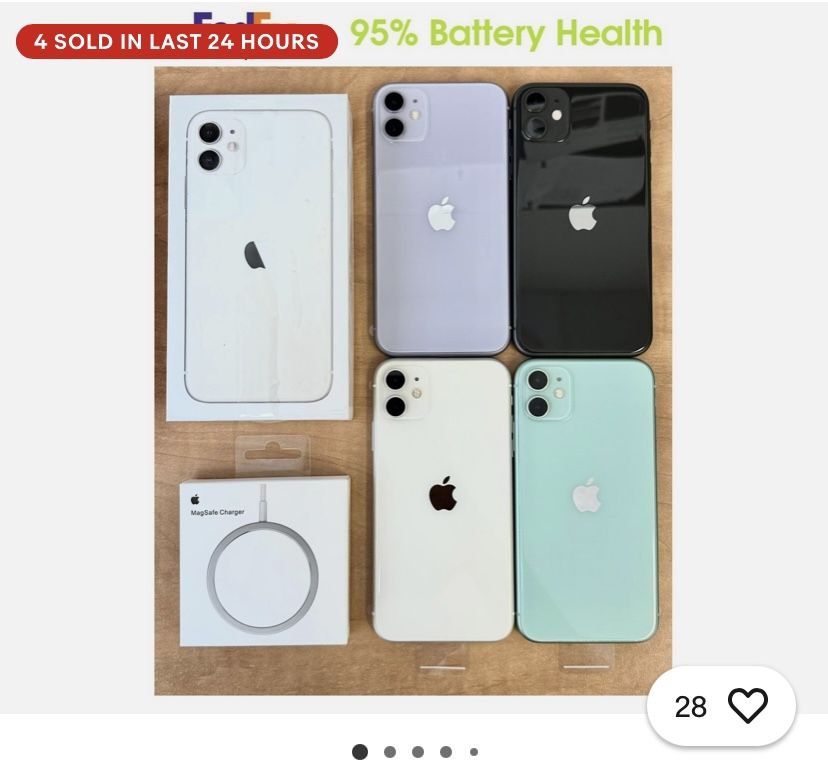Viewport: 828px width, 760px height.
Task: Click the Apple logo on black iPhone
Action: point(582,213)
